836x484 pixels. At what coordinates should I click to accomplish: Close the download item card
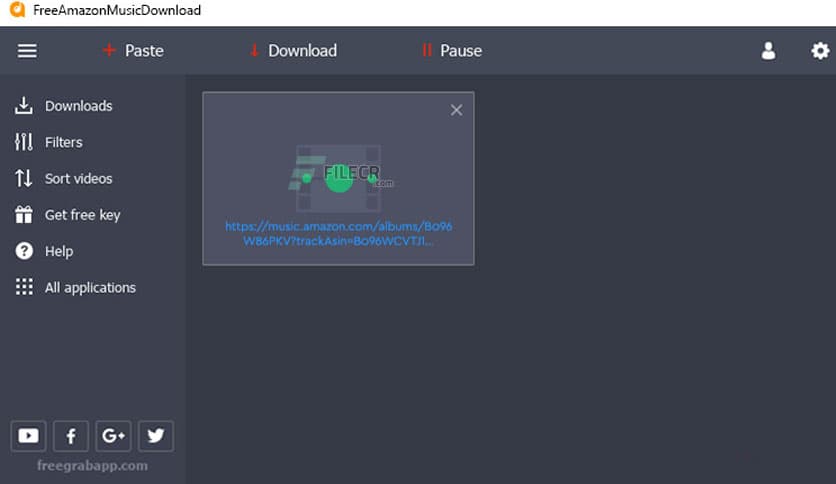pos(456,110)
